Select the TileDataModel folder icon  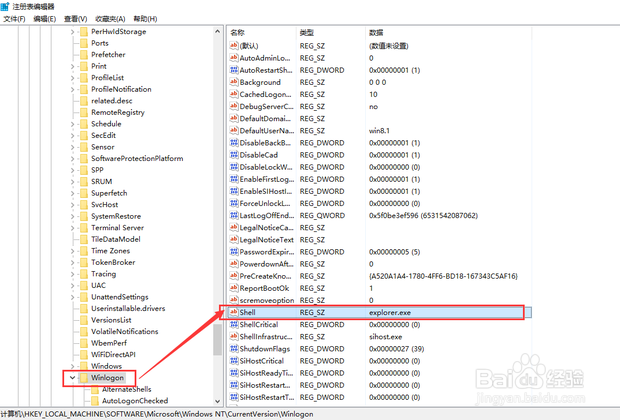pos(84,239)
